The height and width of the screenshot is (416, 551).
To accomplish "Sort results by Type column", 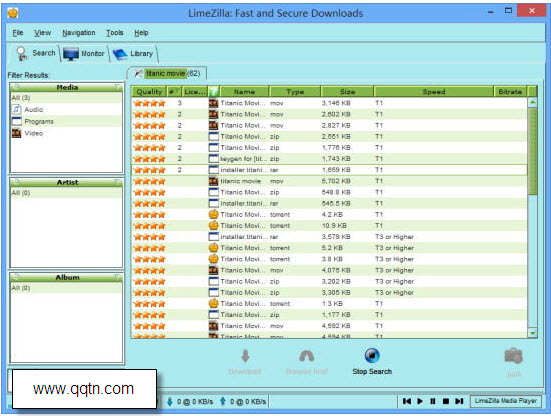I will coord(294,92).
